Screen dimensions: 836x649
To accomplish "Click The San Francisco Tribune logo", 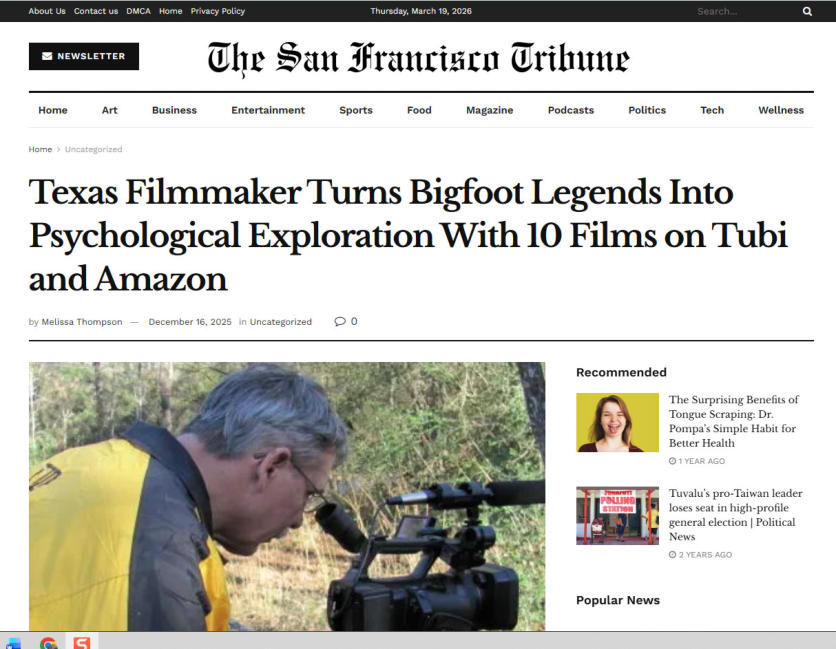I will click(419, 58).
